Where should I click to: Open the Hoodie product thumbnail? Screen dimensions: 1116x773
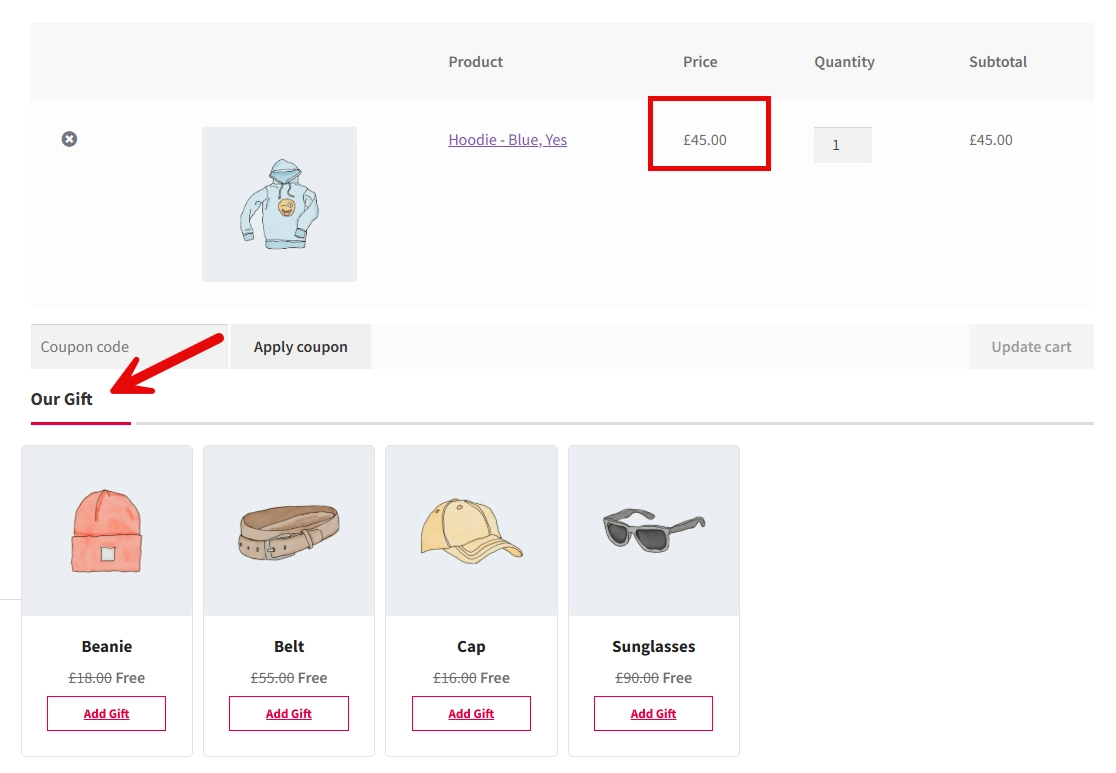pos(279,204)
